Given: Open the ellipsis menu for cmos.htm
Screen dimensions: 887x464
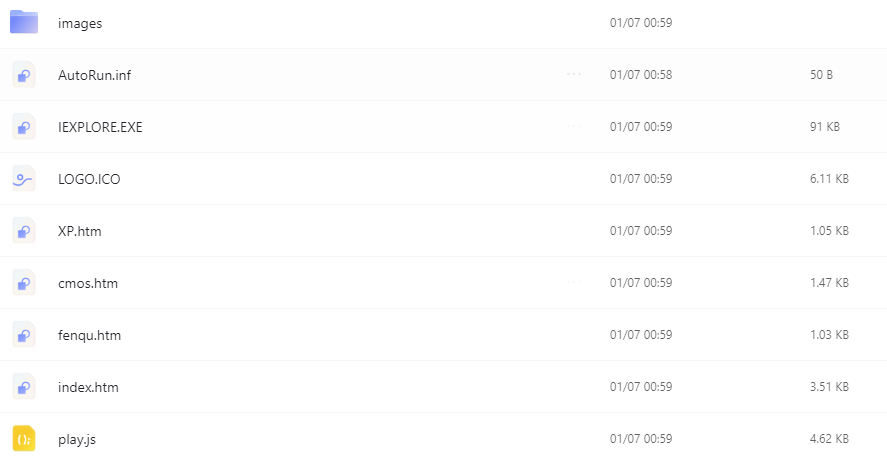Looking at the screenshot, I should tap(574, 282).
